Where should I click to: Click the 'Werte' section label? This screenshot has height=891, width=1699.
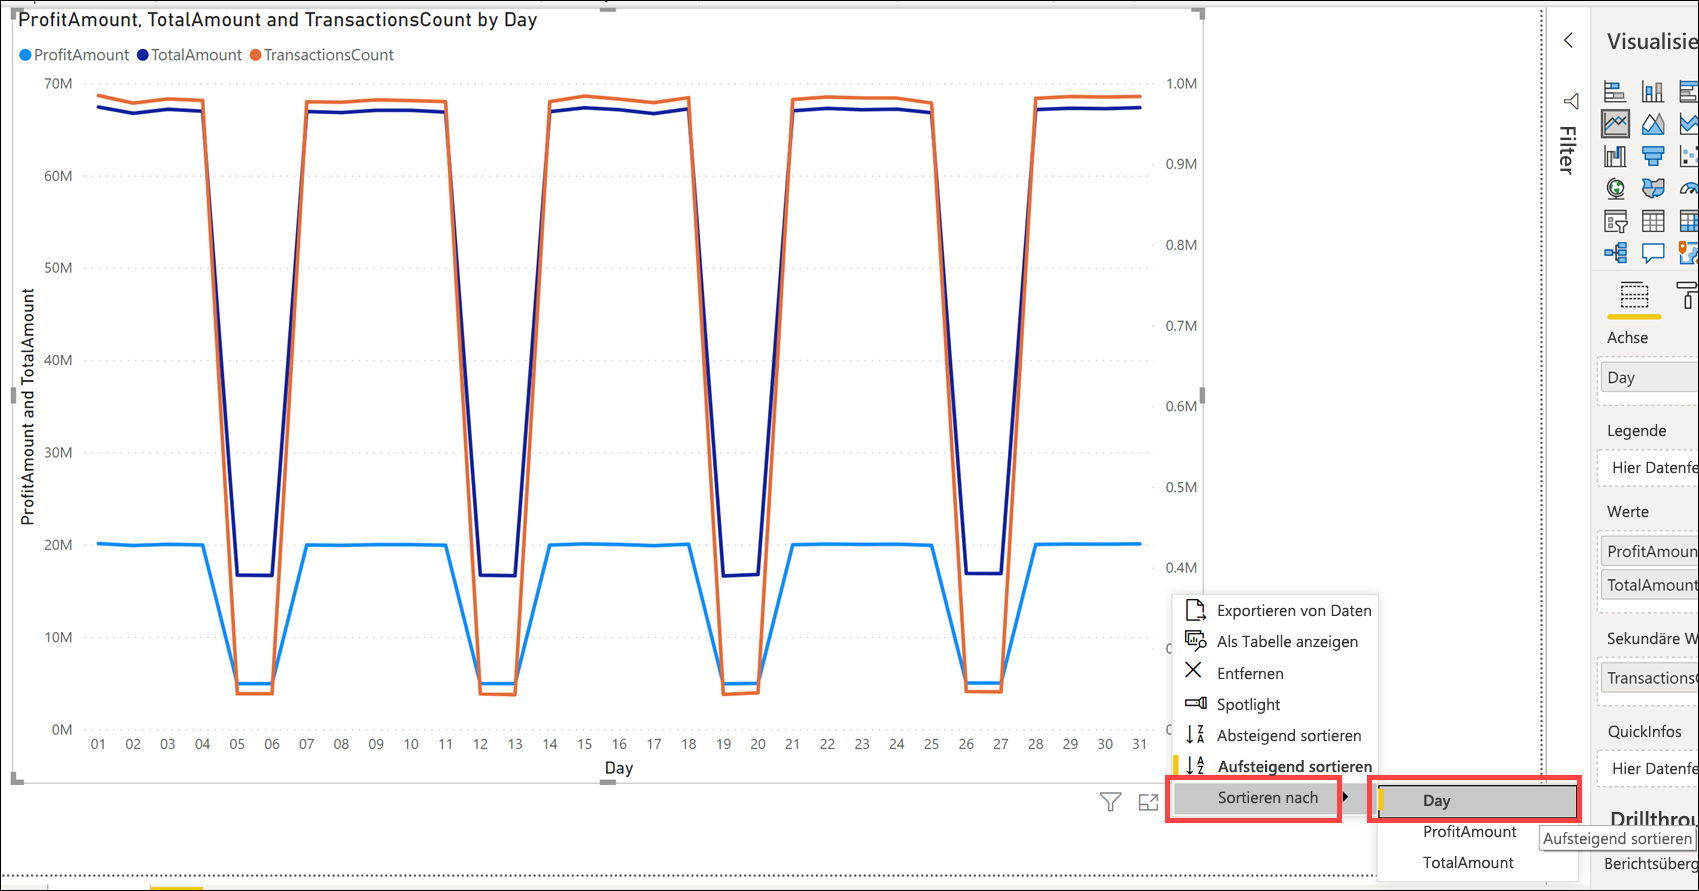[1627, 512]
